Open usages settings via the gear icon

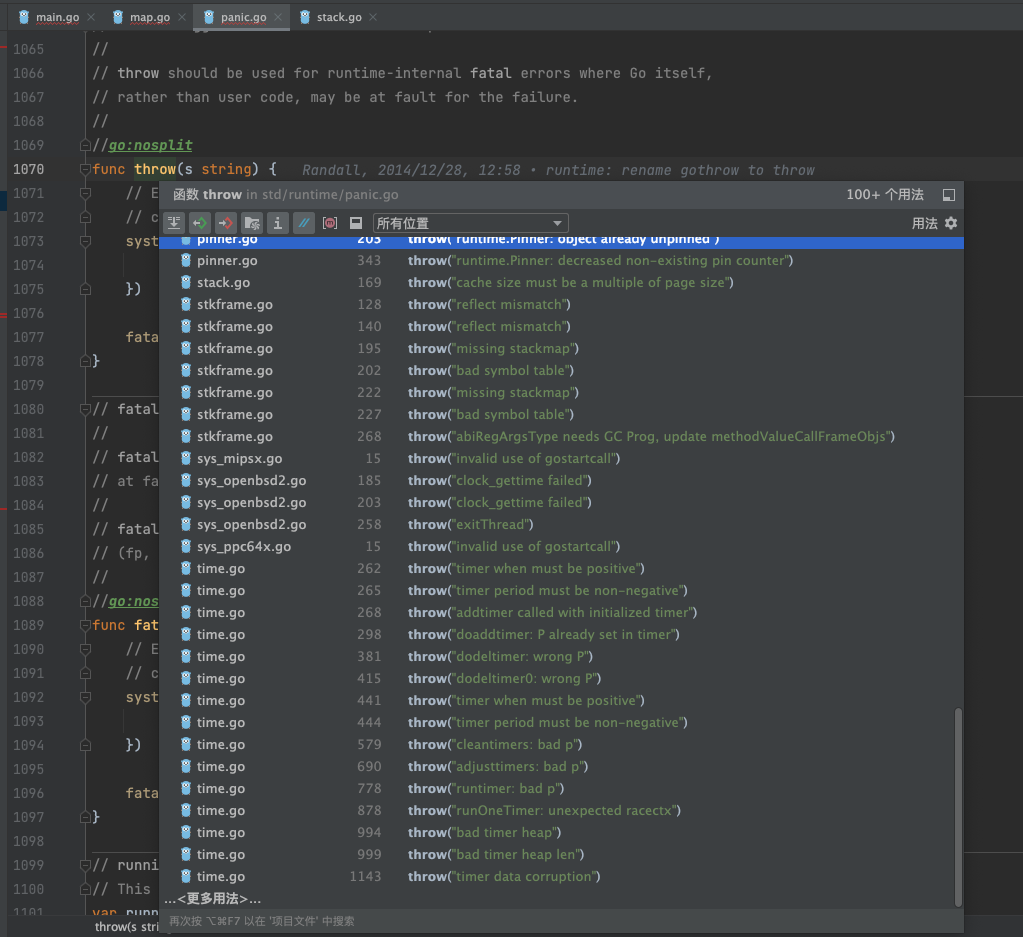[x=951, y=223]
